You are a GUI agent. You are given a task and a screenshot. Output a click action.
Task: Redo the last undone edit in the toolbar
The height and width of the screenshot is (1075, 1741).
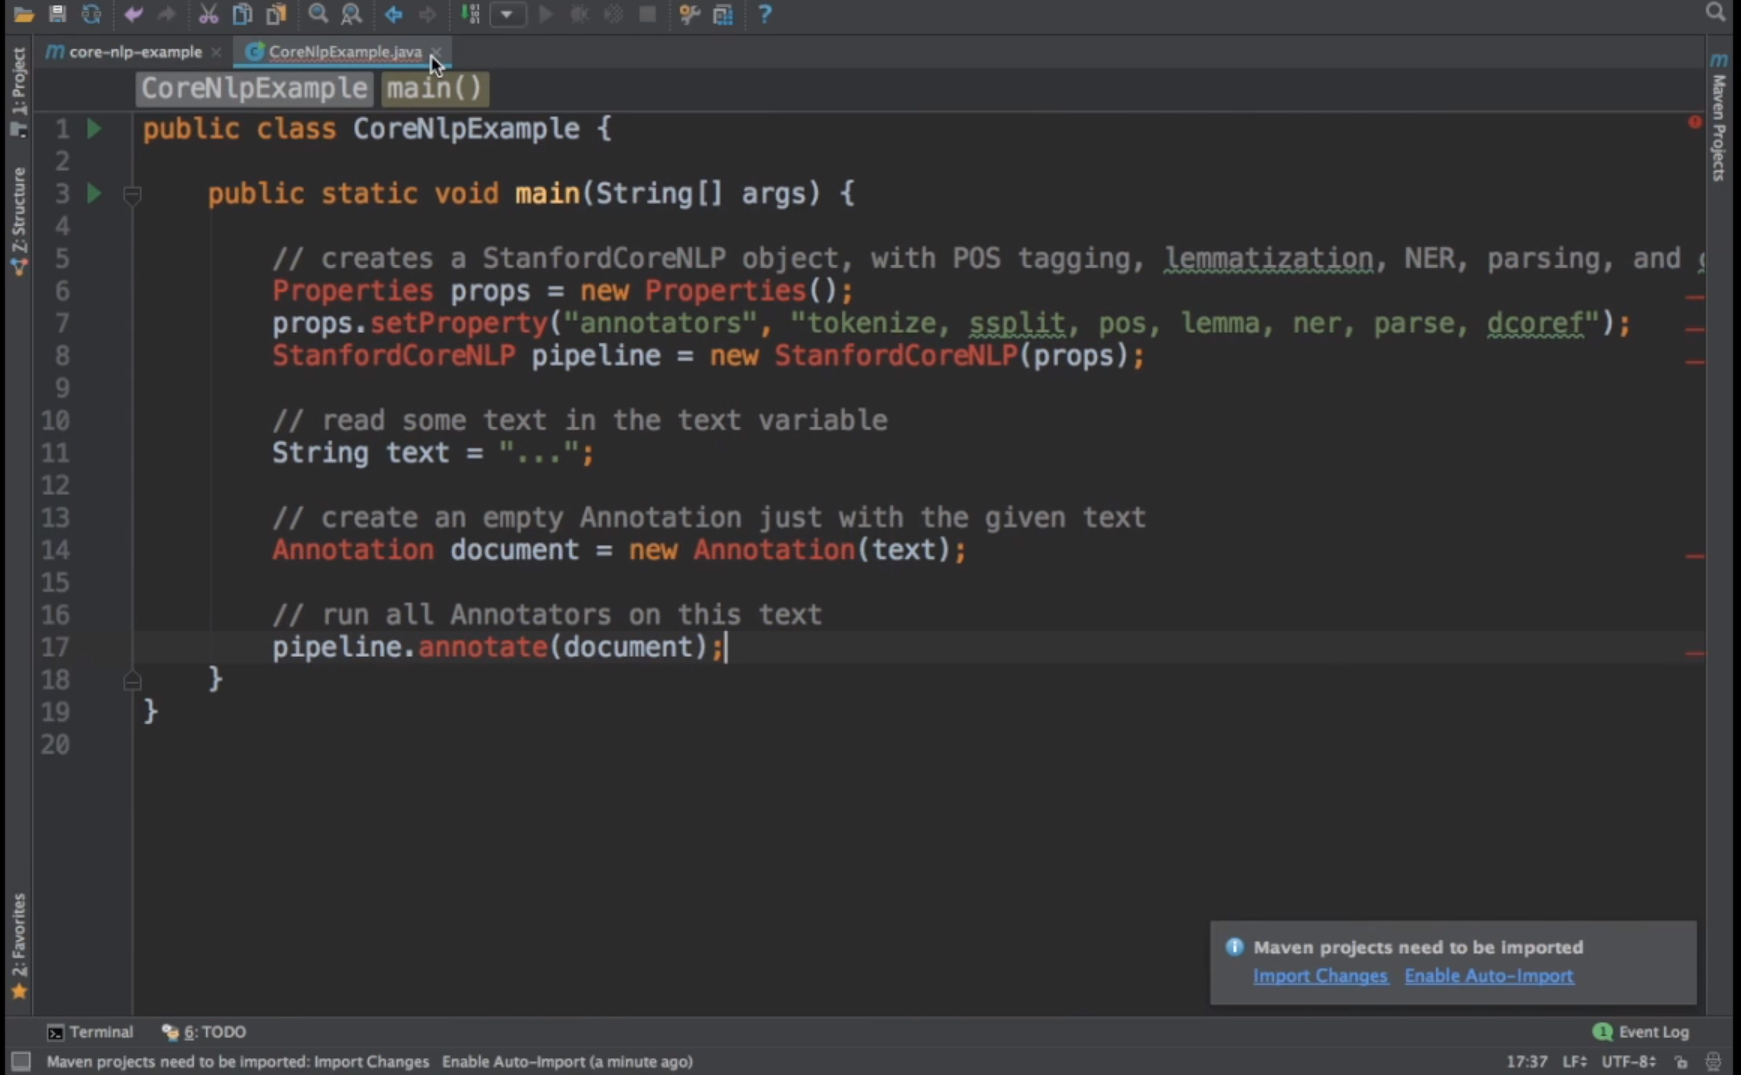(x=167, y=14)
